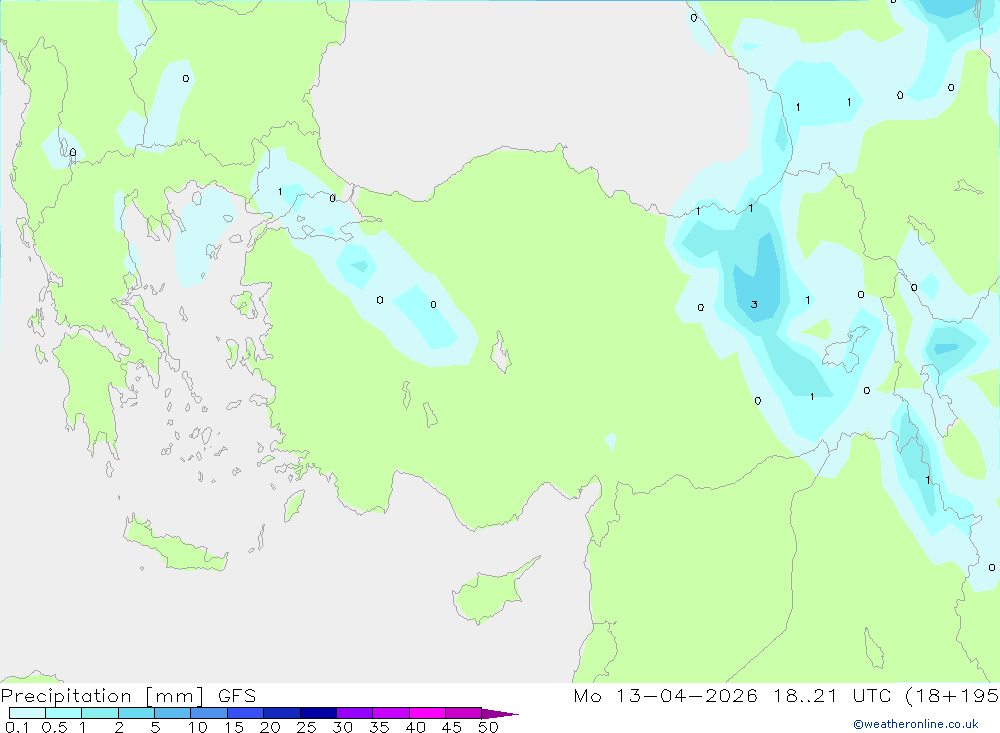
Task: Click the "0.1" legend scale label
Action: tap(17, 727)
